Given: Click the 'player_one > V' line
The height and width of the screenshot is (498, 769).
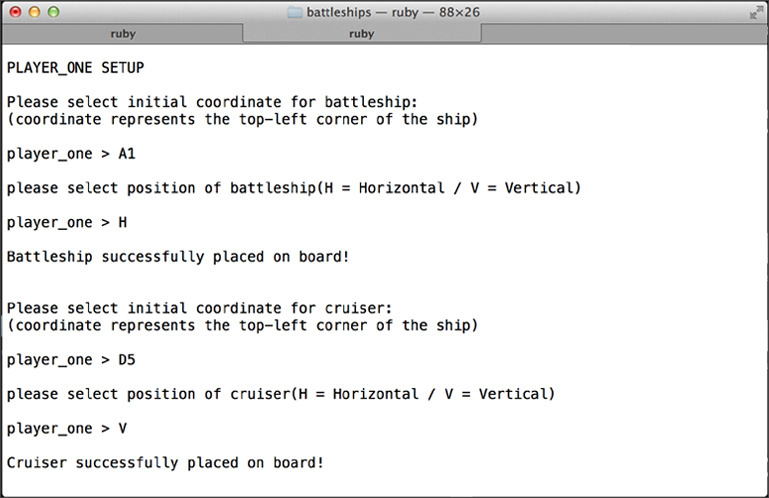Looking at the screenshot, I should pyautogui.click(x=67, y=428).
